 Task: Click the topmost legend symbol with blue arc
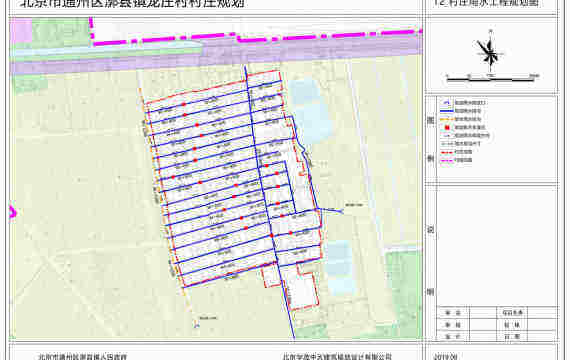pyautogui.click(x=446, y=103)
